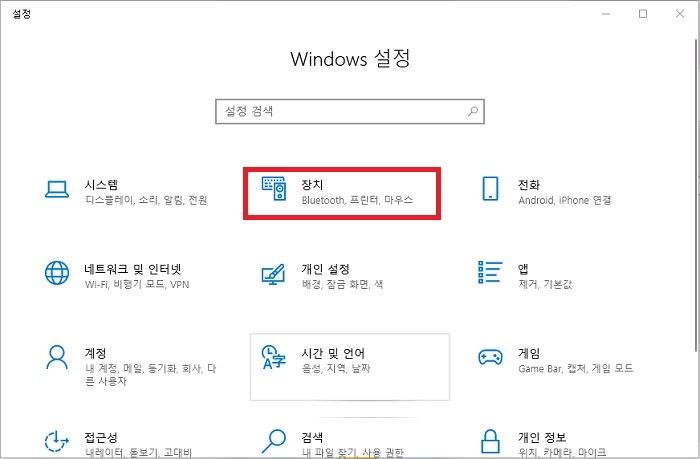Screen dimensions: 700x459
Task: Open the 시간 및 언어 icon
Action: pyautogui.click(x=274, y=357)
